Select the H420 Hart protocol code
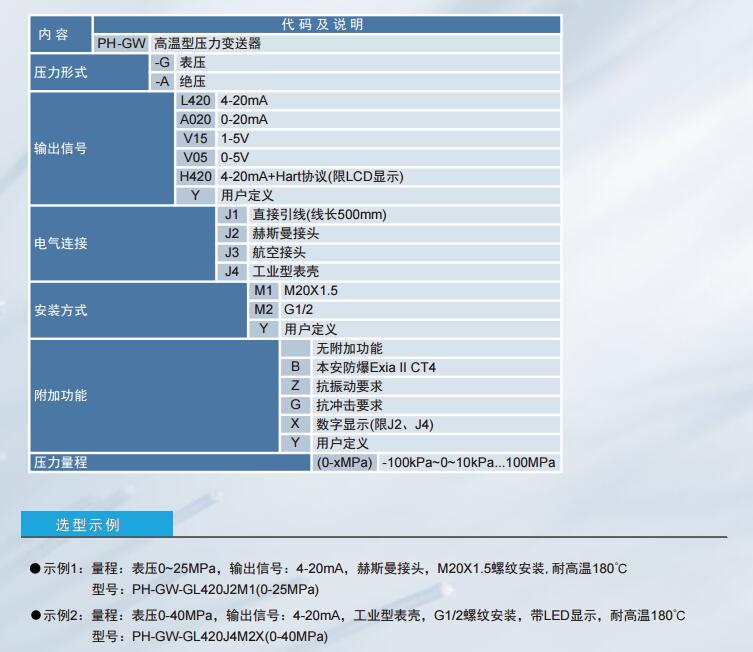Image resolution: width=753 pixels, height=652 pixels. click(x=195, y=176)
